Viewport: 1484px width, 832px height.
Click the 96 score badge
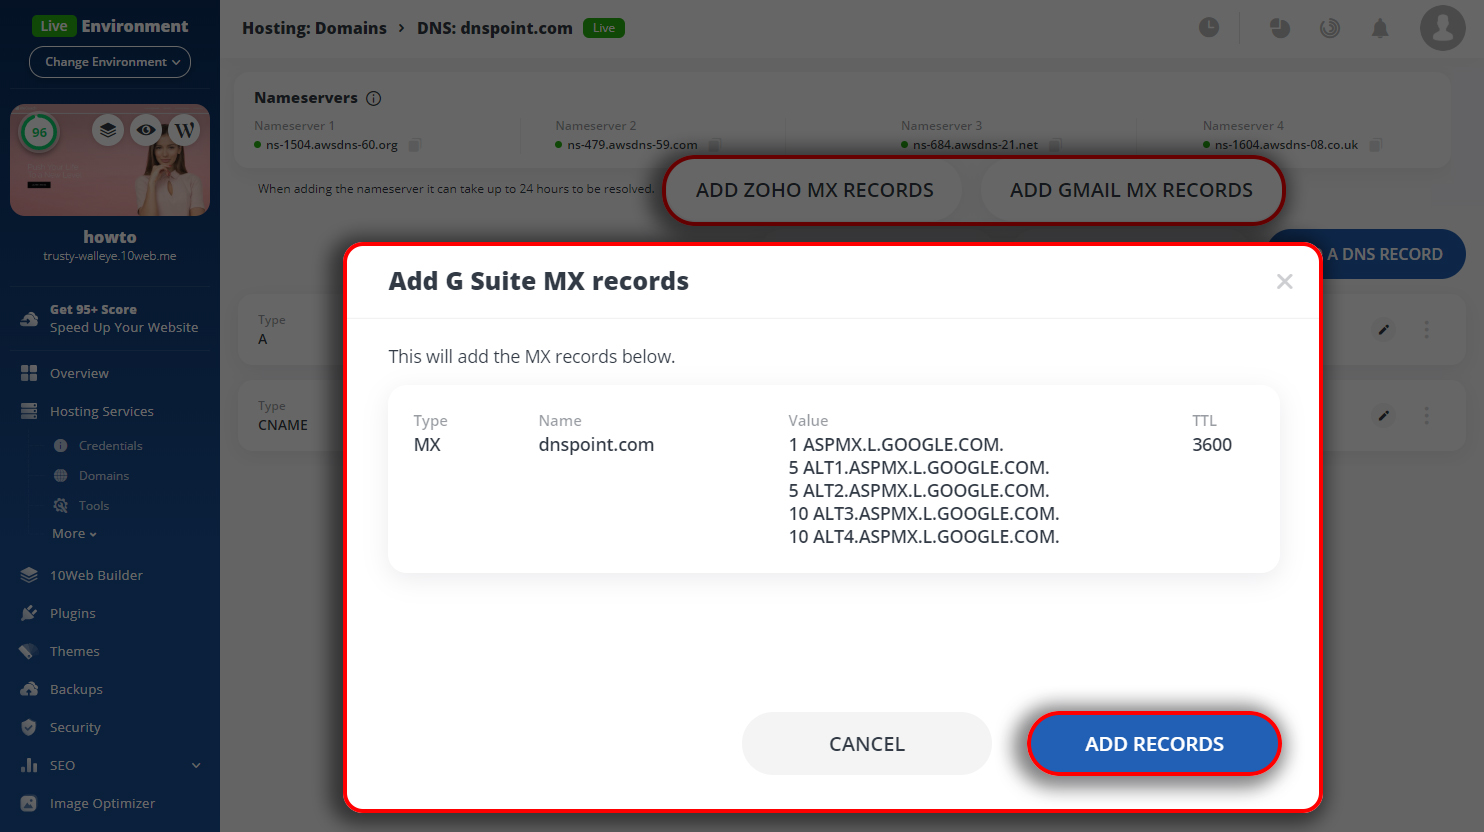[x=39, y=132]
